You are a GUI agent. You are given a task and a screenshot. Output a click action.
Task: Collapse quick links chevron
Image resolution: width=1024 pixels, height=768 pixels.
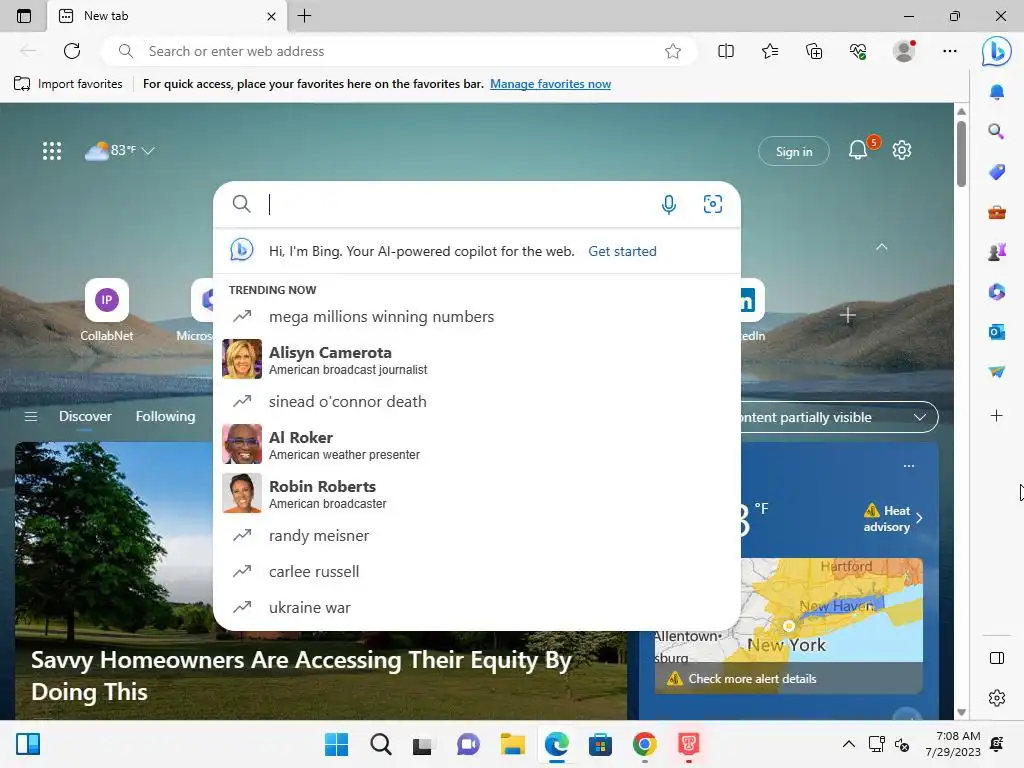point(882,247)
